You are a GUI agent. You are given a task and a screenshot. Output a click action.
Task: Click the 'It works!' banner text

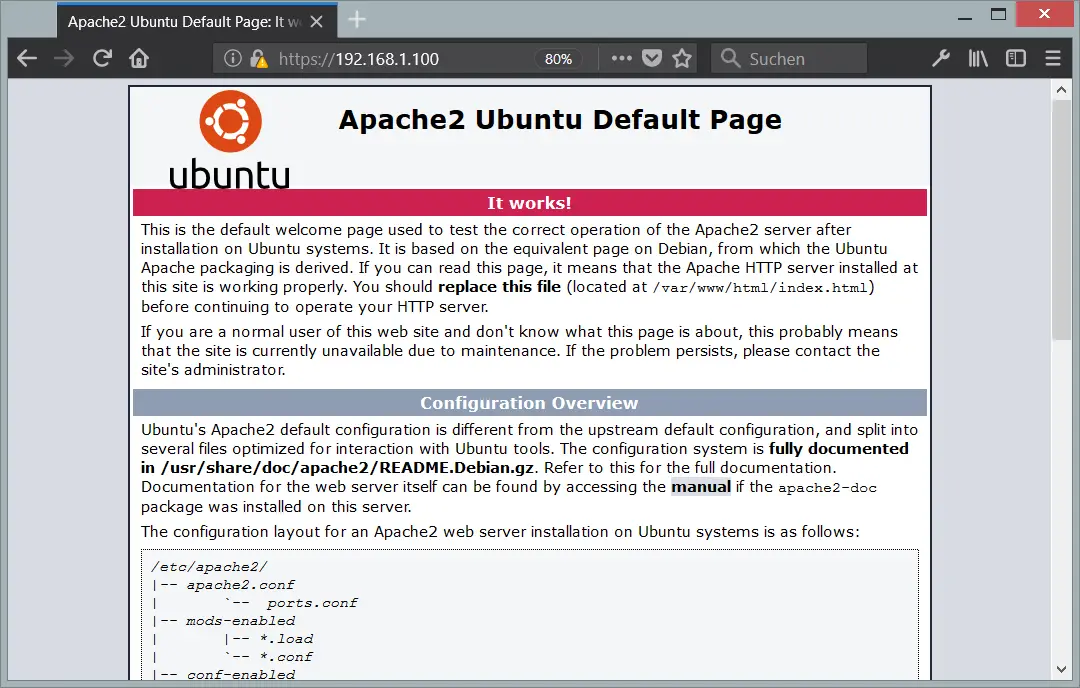click(530, 203)
